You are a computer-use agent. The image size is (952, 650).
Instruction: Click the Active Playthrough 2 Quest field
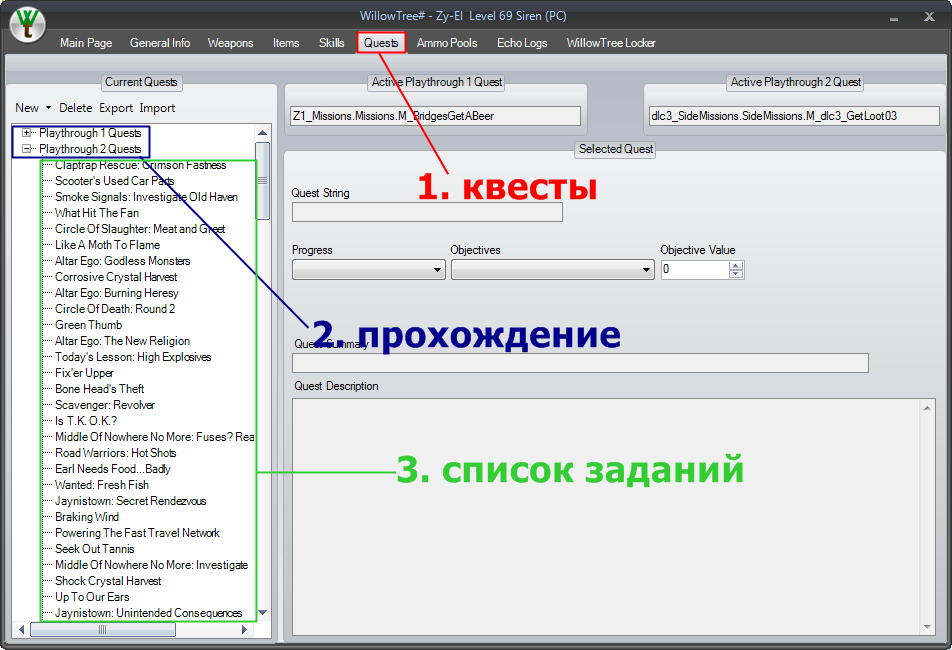794,116
